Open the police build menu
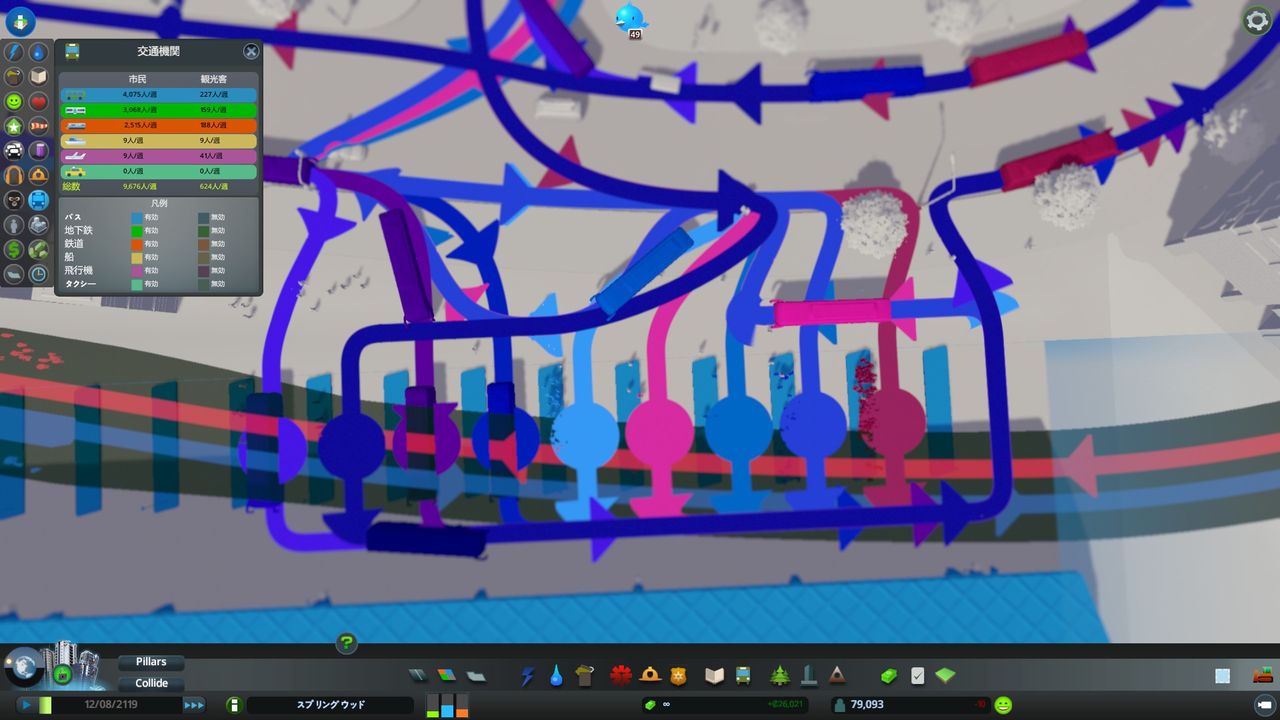 pyautogui.click(x=679, y=676)
